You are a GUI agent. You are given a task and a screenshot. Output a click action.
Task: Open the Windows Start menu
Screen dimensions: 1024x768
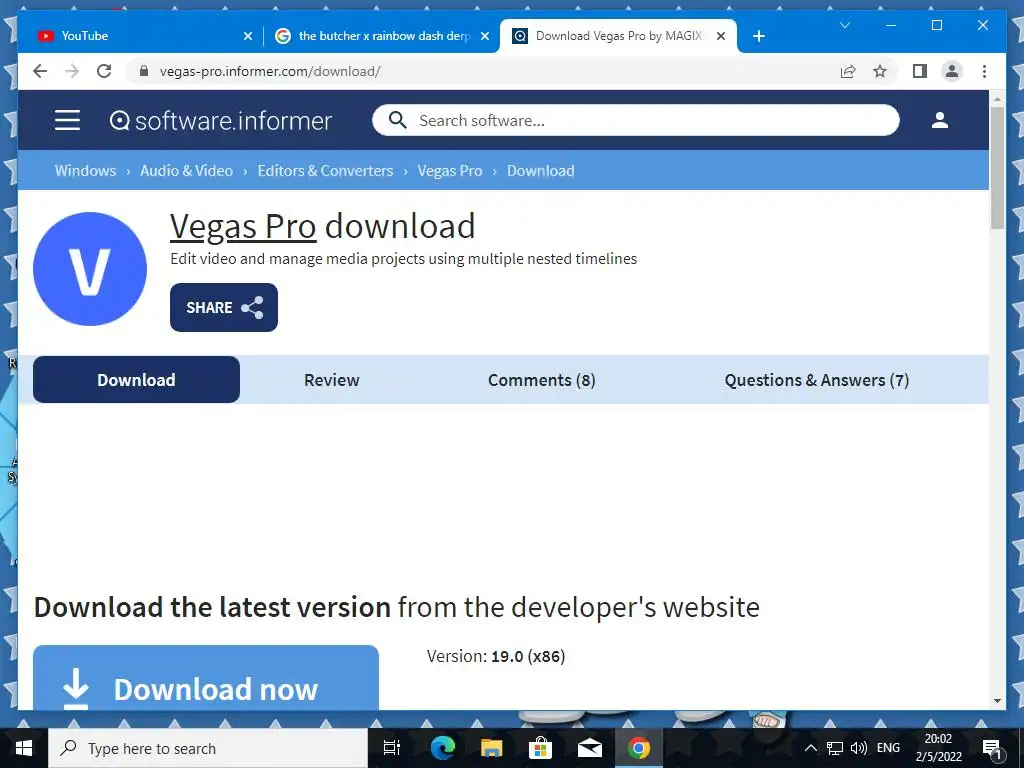tap(24, 748)
